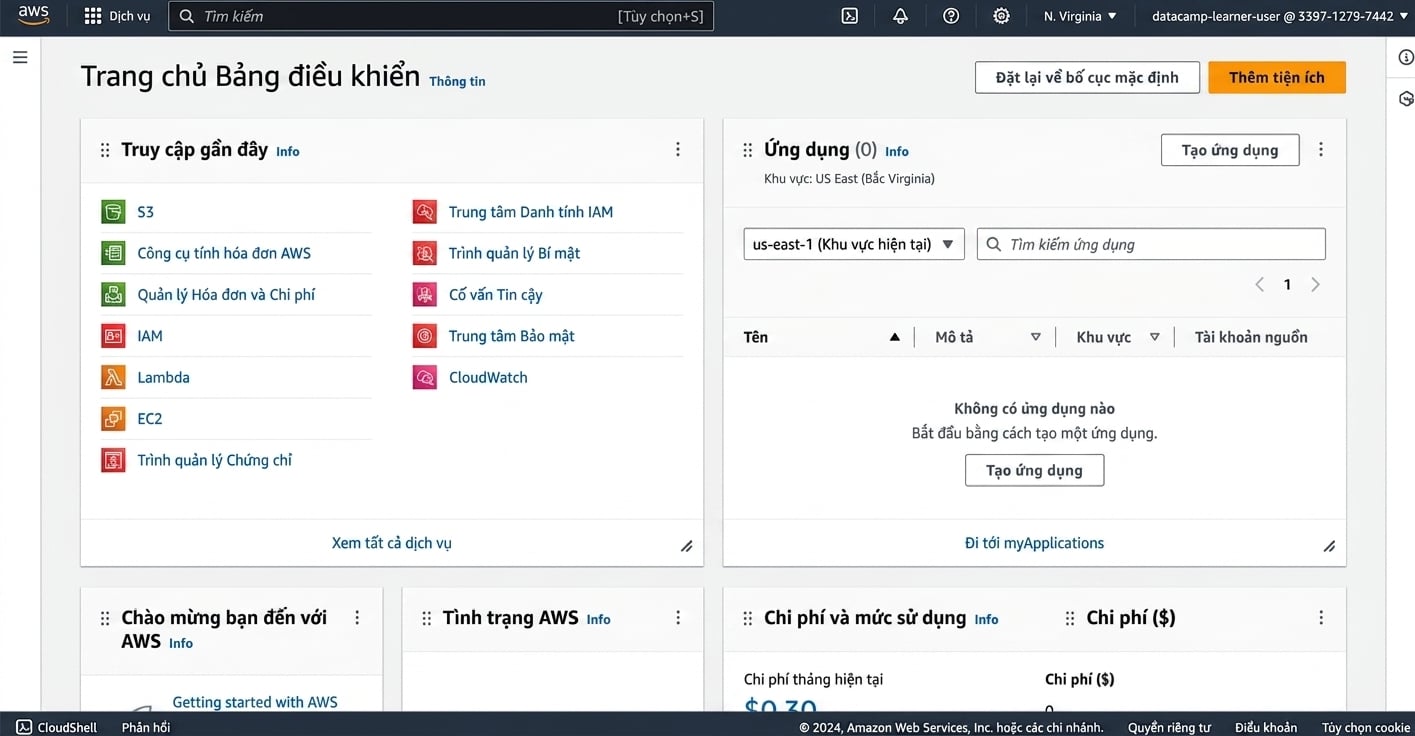Grab the Truy cập gần đây drag handle
This screenshot has height=736, width=1415.
105,150
